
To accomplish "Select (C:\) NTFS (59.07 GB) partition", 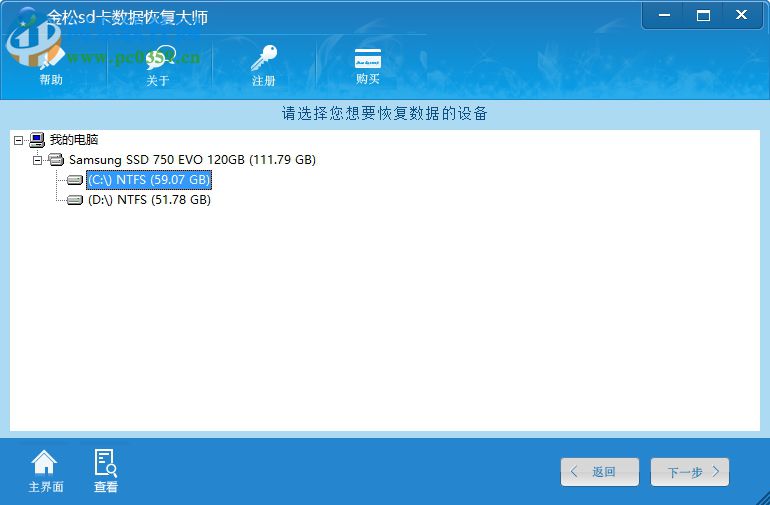I will [149, 180].
